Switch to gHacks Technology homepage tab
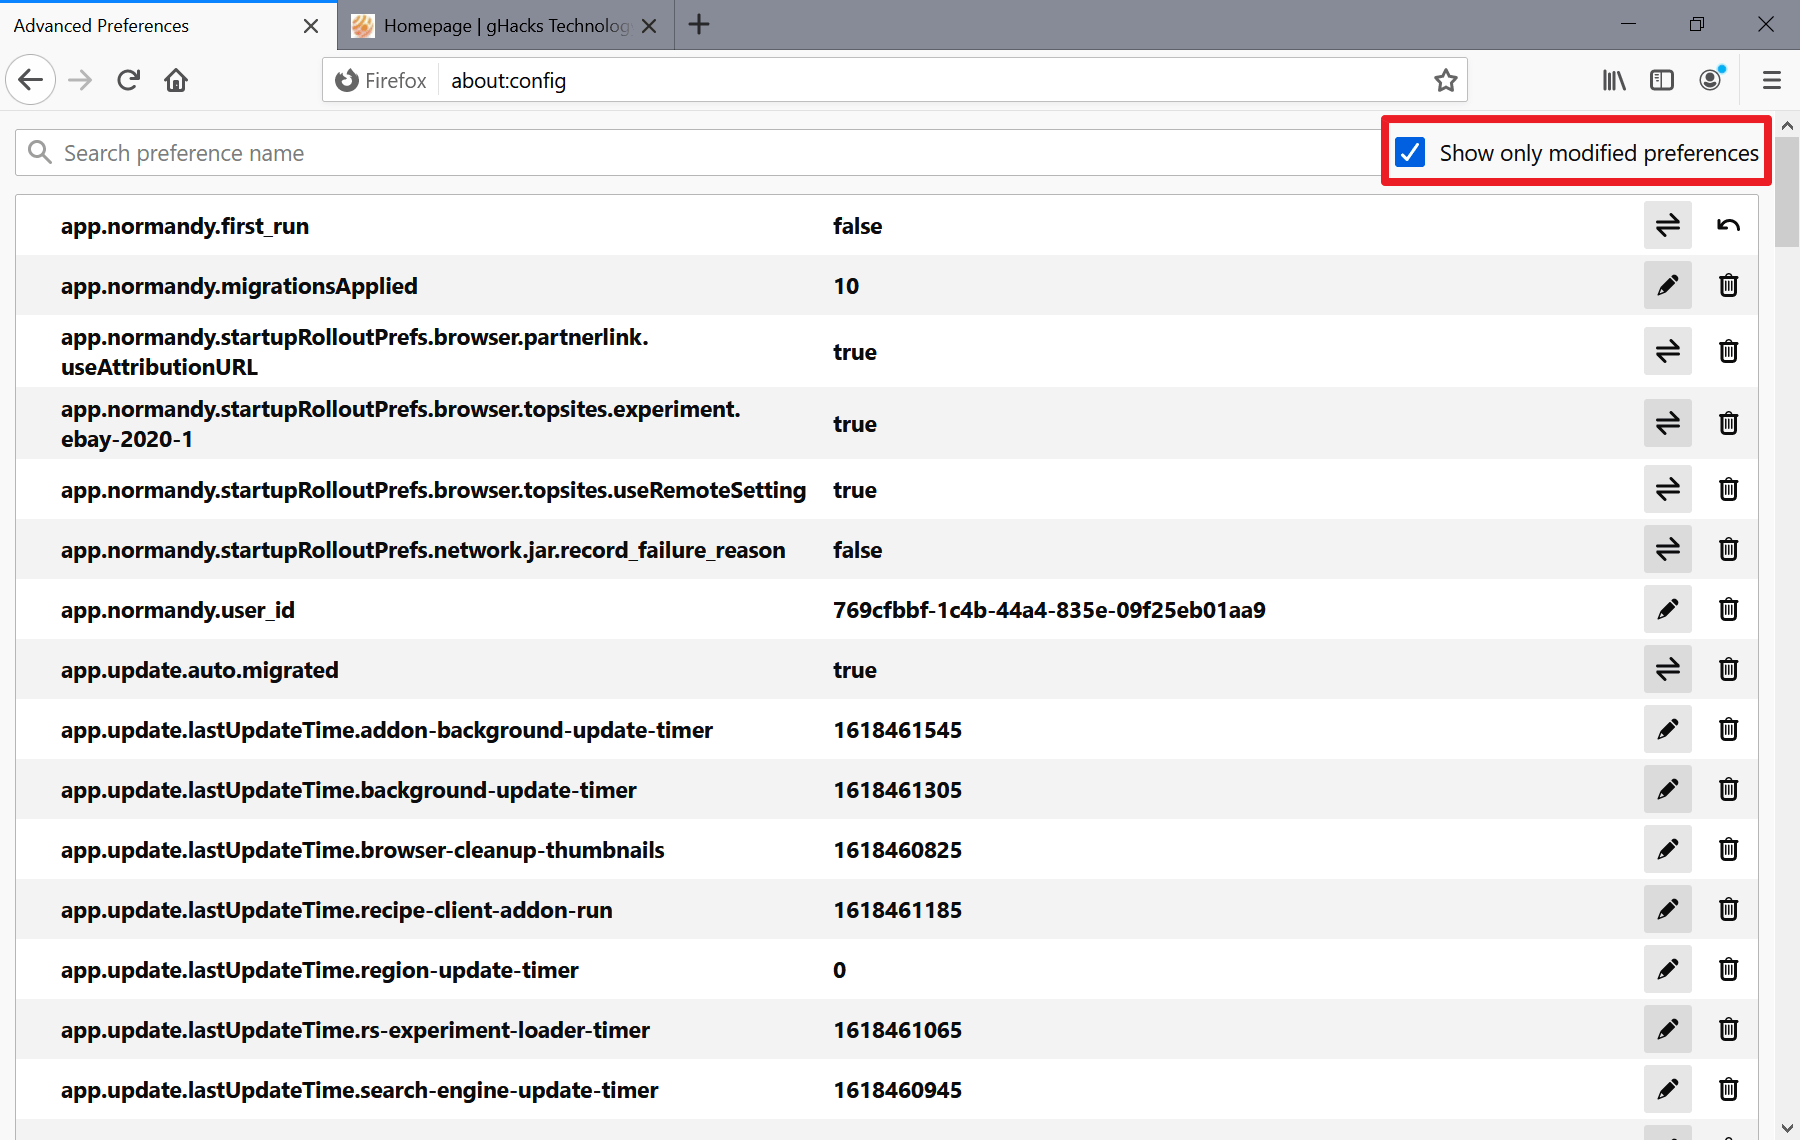This screenshot has height=1140, width=1800. click(495, 26)
